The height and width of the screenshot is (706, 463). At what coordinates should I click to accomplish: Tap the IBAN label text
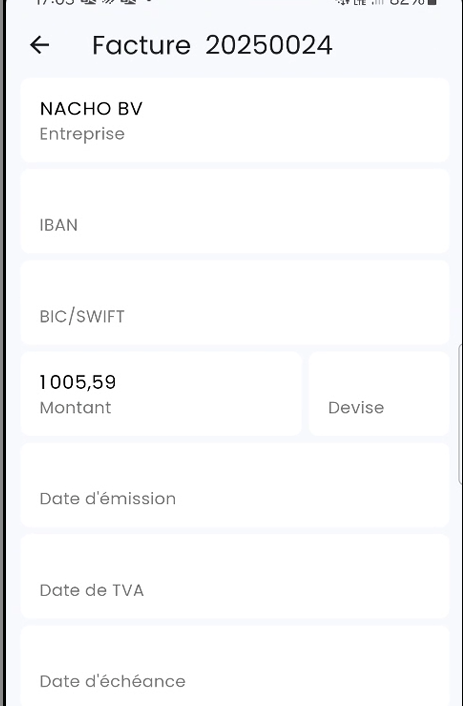tap(59, 225)
